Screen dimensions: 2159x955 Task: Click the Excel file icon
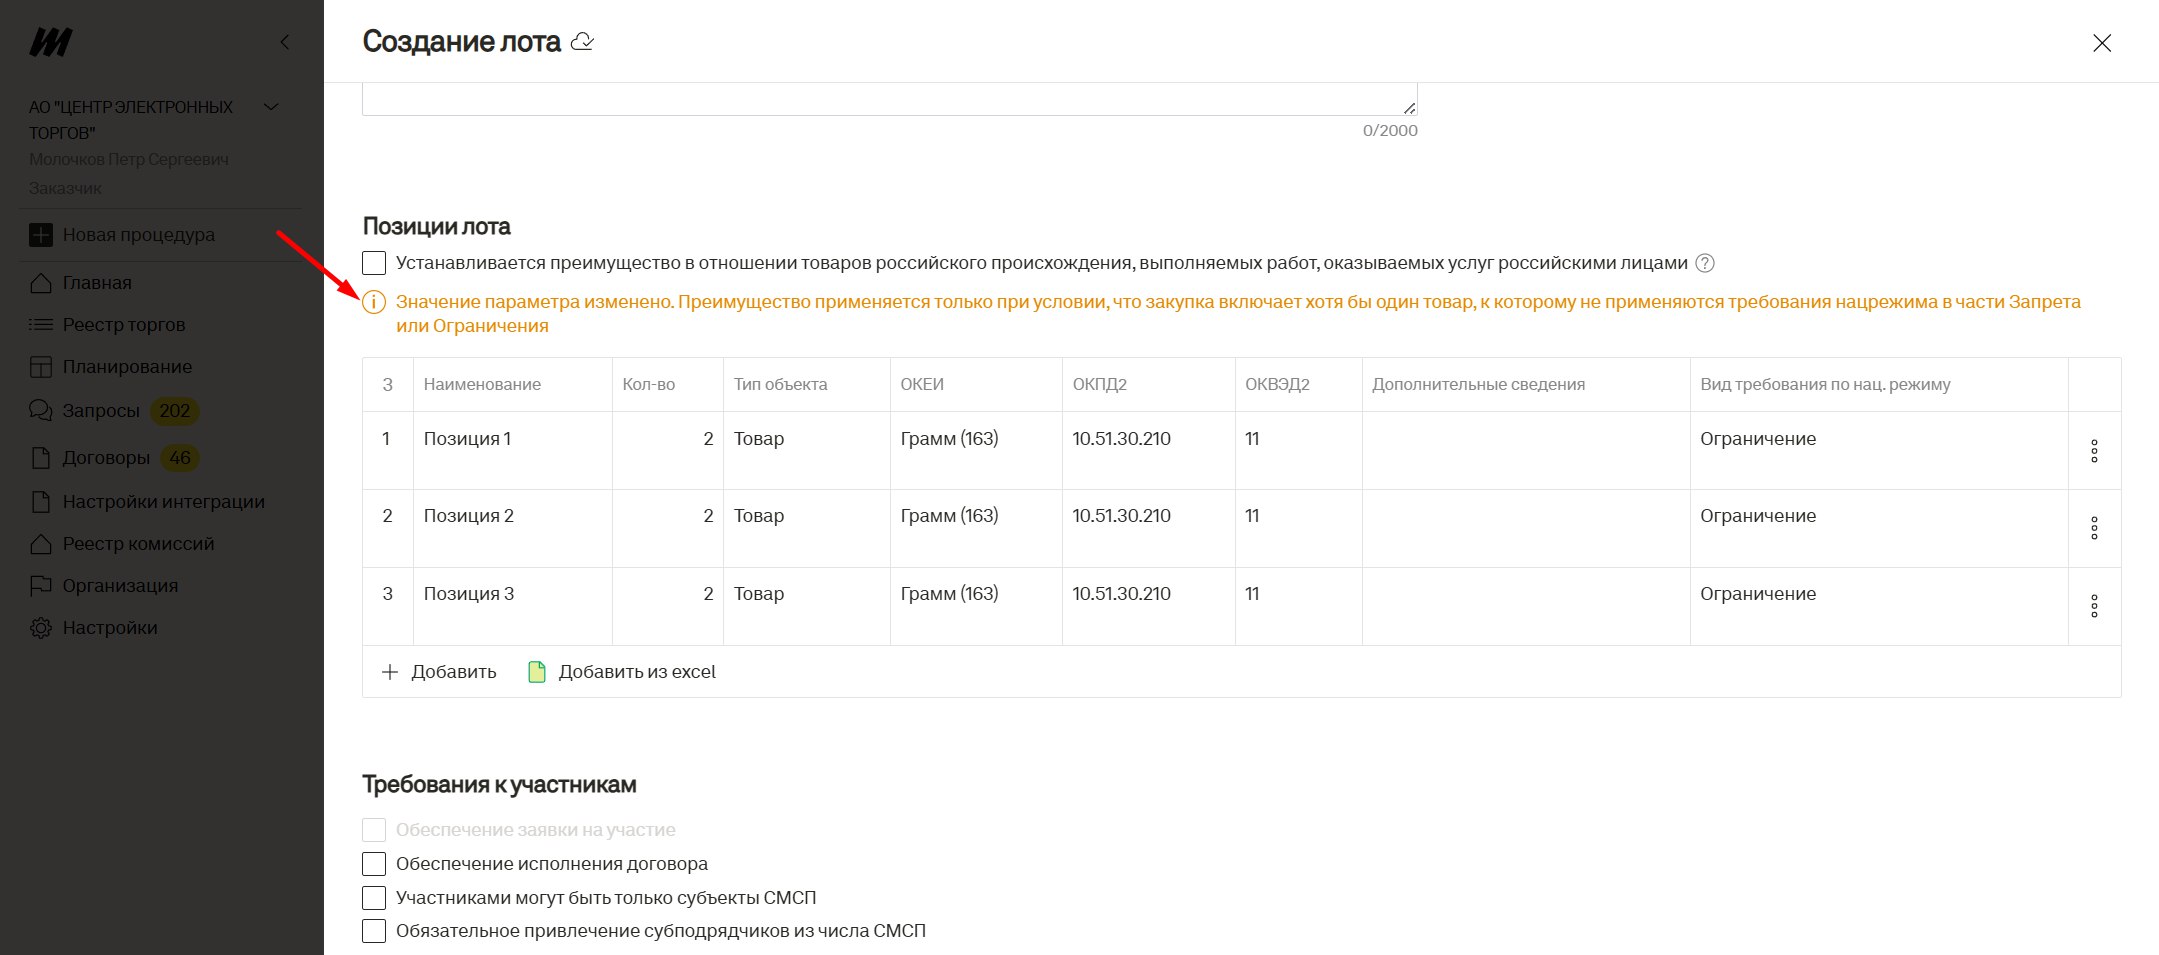click(x=537, y=672)
